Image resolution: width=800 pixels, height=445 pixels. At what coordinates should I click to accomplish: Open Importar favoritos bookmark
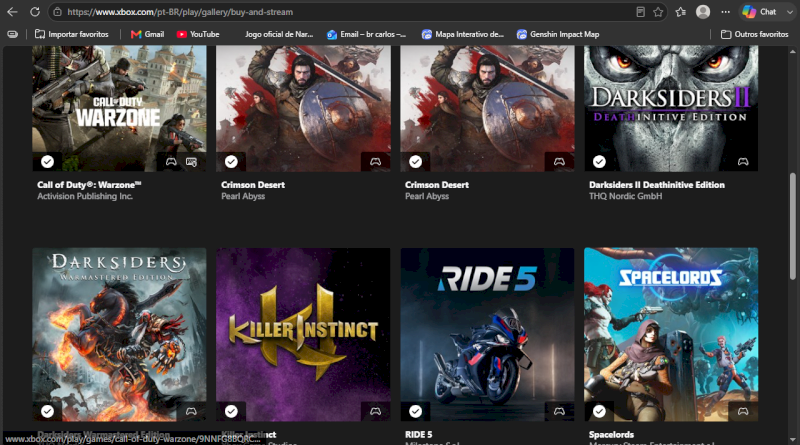coord(71,34)
